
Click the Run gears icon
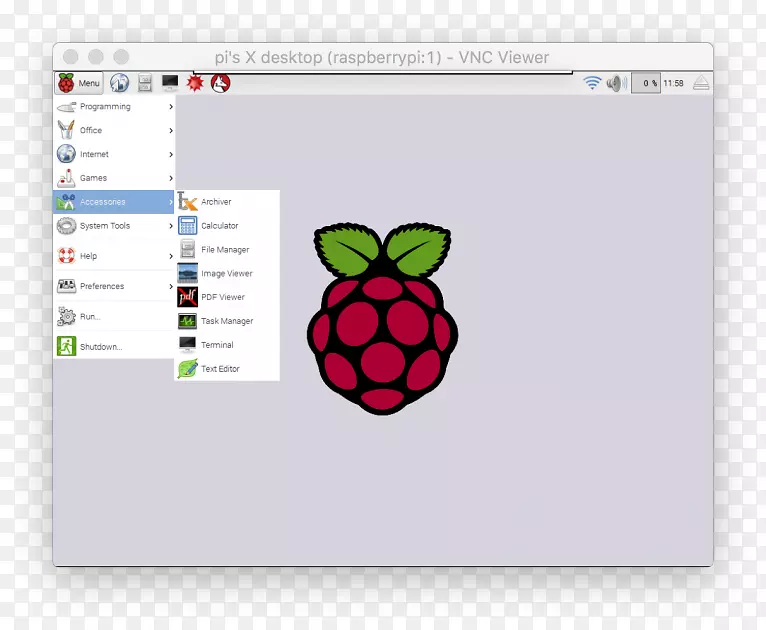click(66, 316)
